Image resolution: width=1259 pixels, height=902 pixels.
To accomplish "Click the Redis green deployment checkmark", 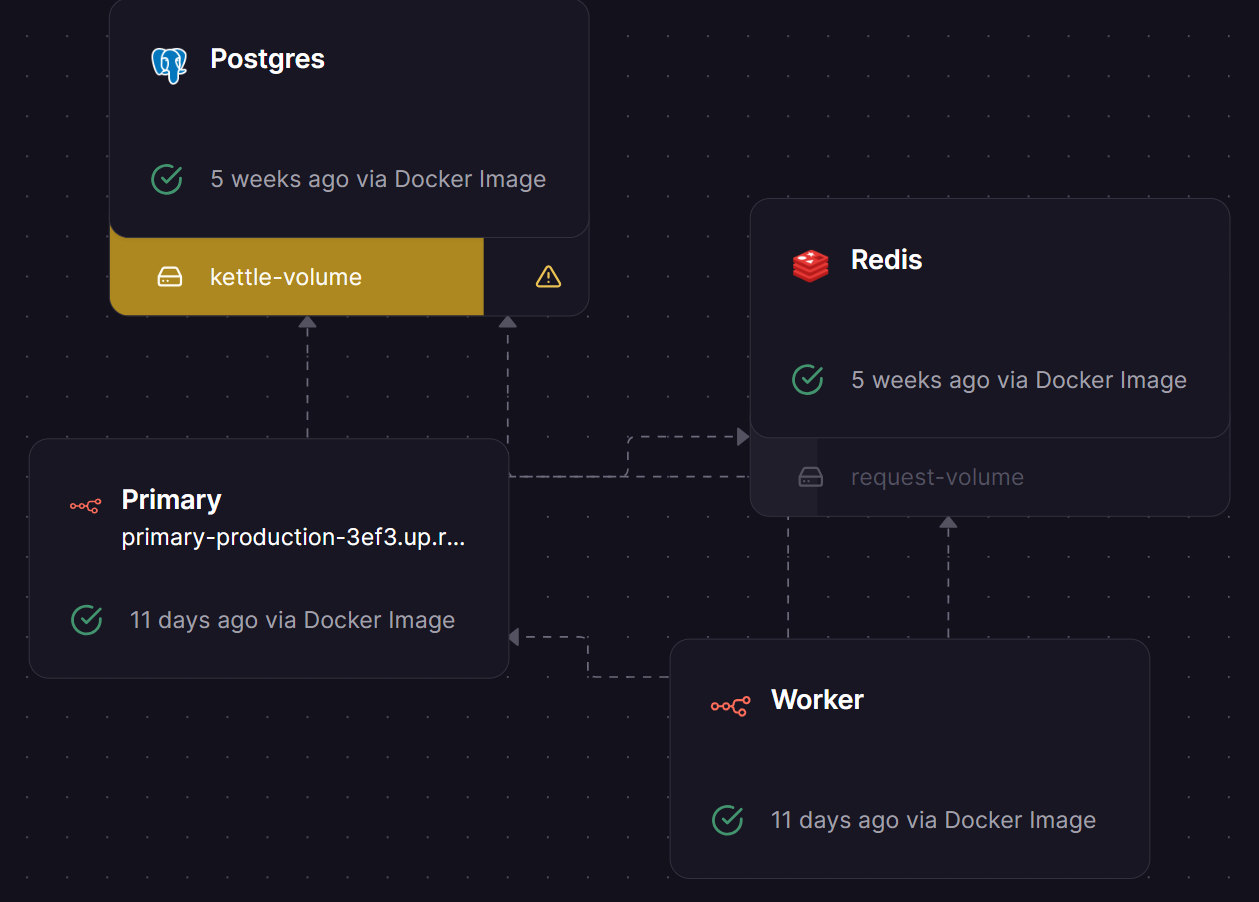I will coord(808,380).
